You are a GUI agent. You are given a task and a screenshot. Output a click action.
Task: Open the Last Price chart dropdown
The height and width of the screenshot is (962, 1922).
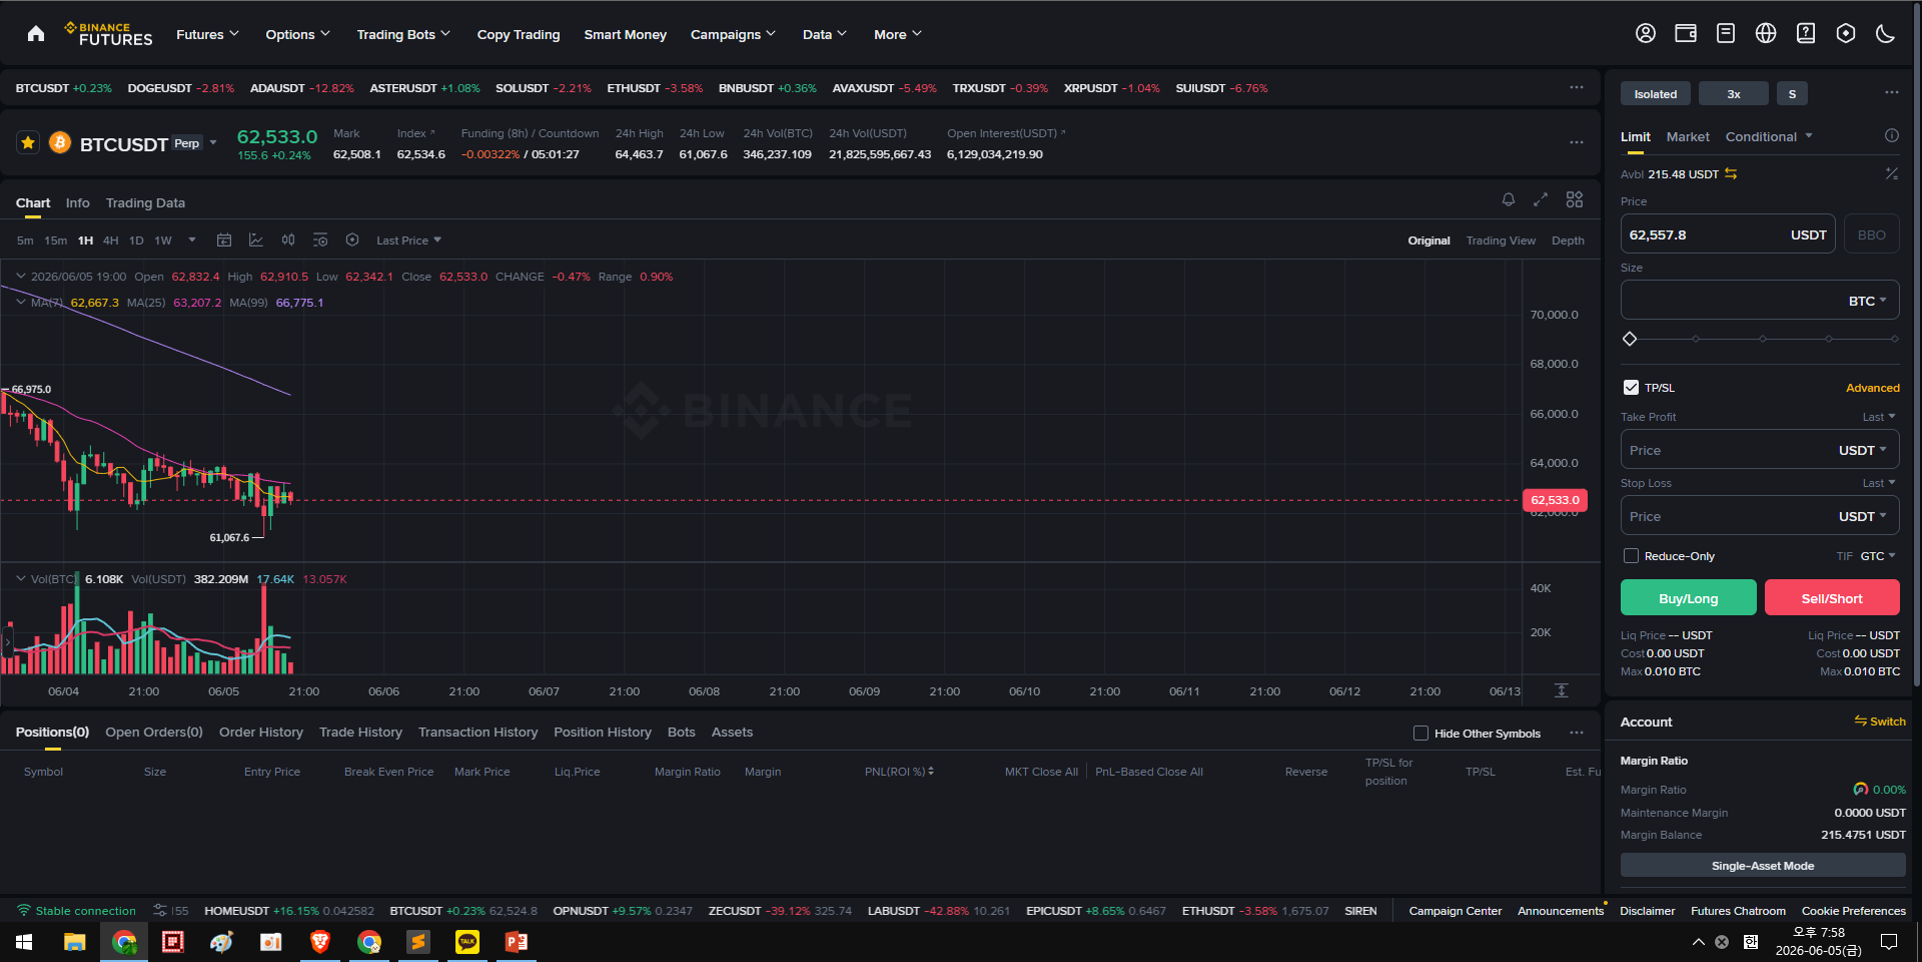point(408,240)
